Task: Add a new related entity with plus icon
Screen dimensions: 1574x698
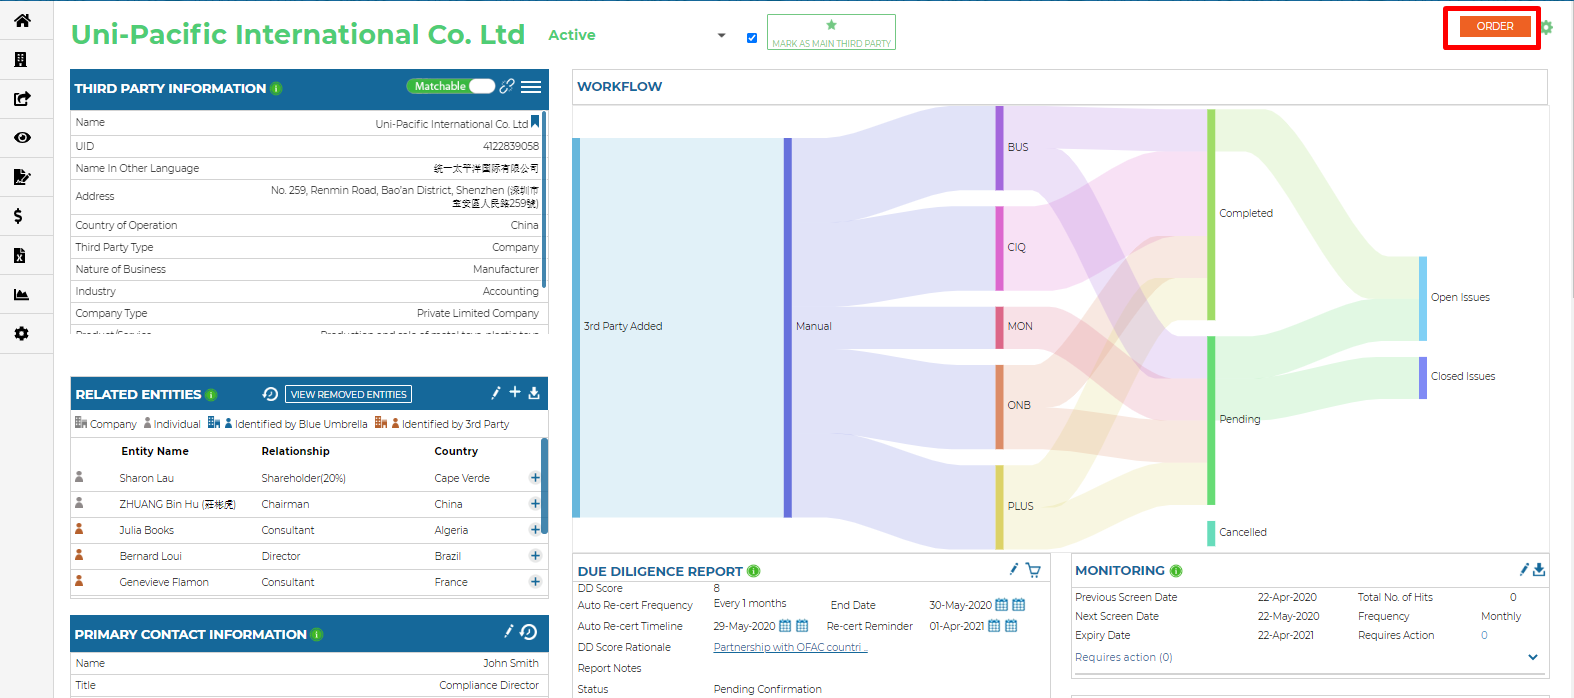Action: click(x=515, y=393)
